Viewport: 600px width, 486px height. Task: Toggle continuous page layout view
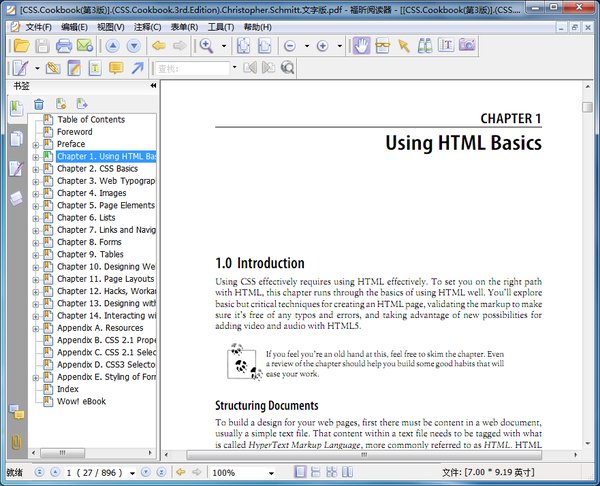tap(316, 472)
